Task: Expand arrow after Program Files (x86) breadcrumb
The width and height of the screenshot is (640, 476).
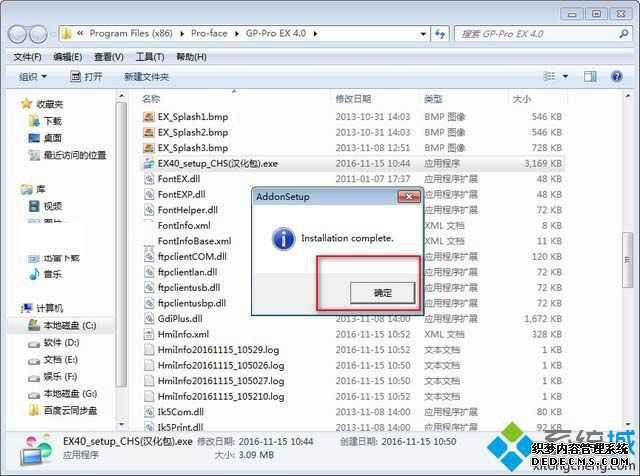Action: (182, 34)
